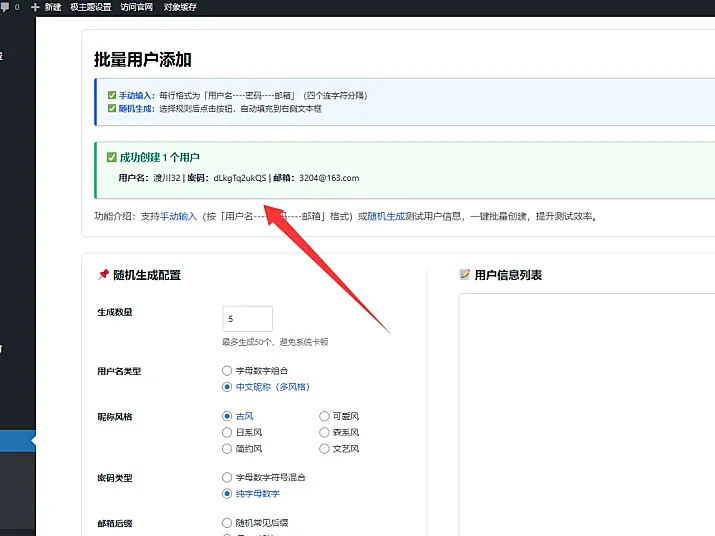Click the notepad icon beside 用户信息列表
The image size is (715, 536).
[465, 274]
